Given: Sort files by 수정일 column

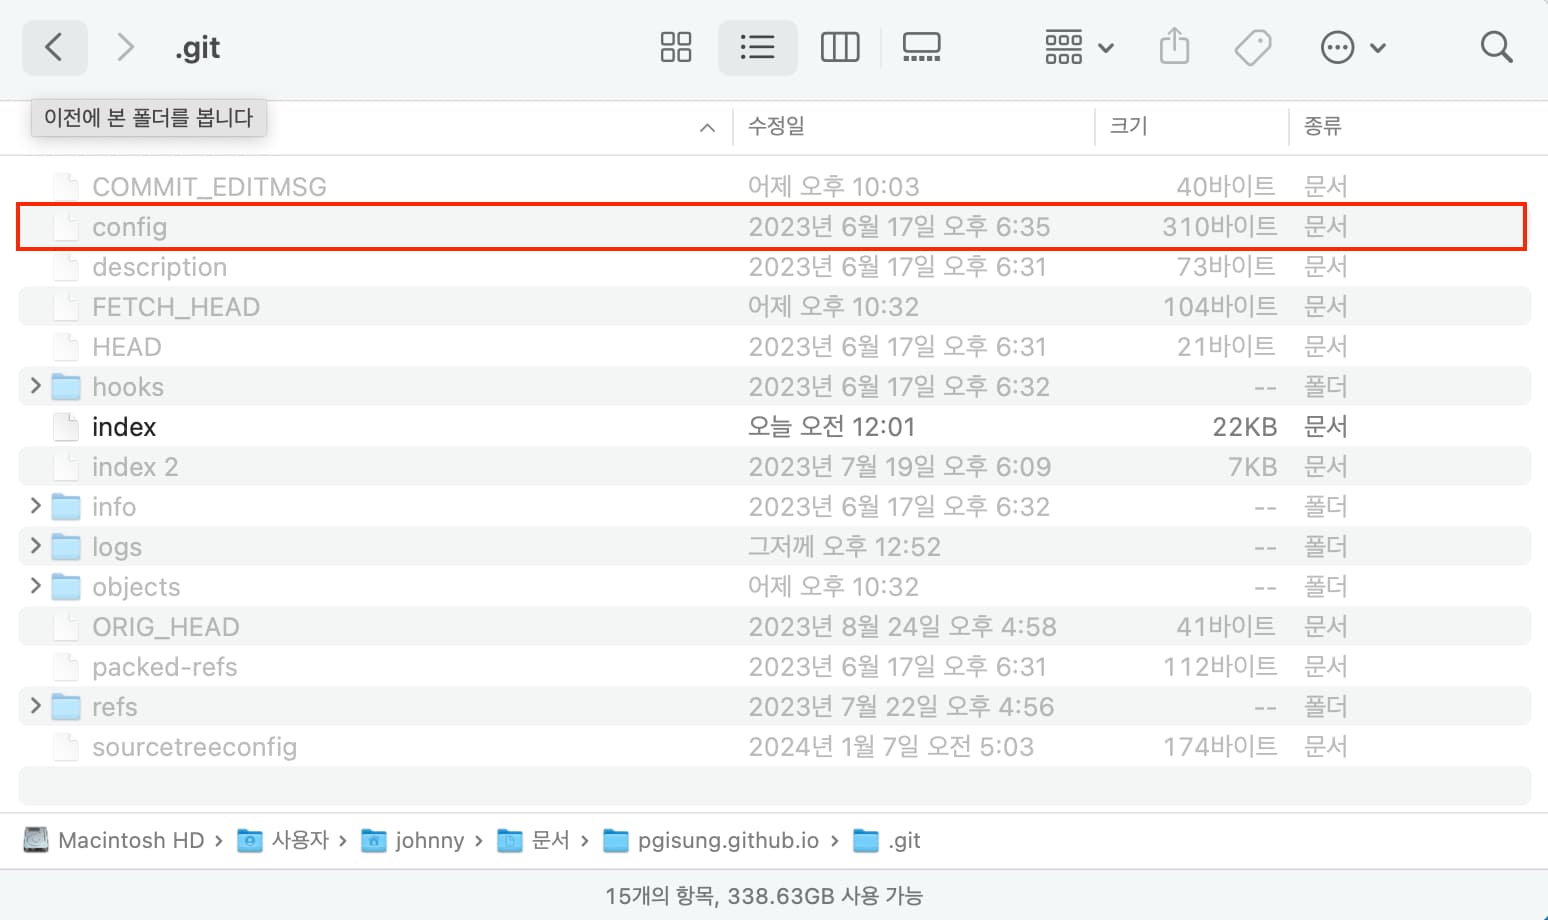Looking at the screenshot, I should (776, 127).
